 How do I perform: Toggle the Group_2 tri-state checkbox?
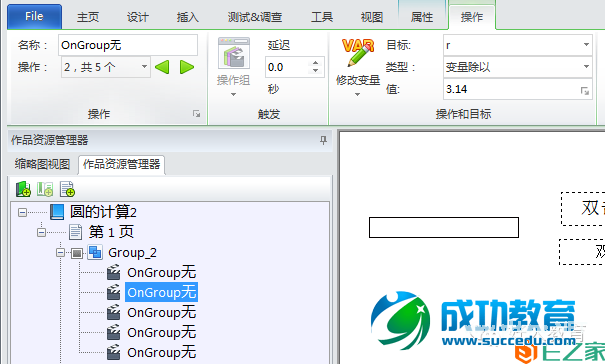click(x=77, y=253)
